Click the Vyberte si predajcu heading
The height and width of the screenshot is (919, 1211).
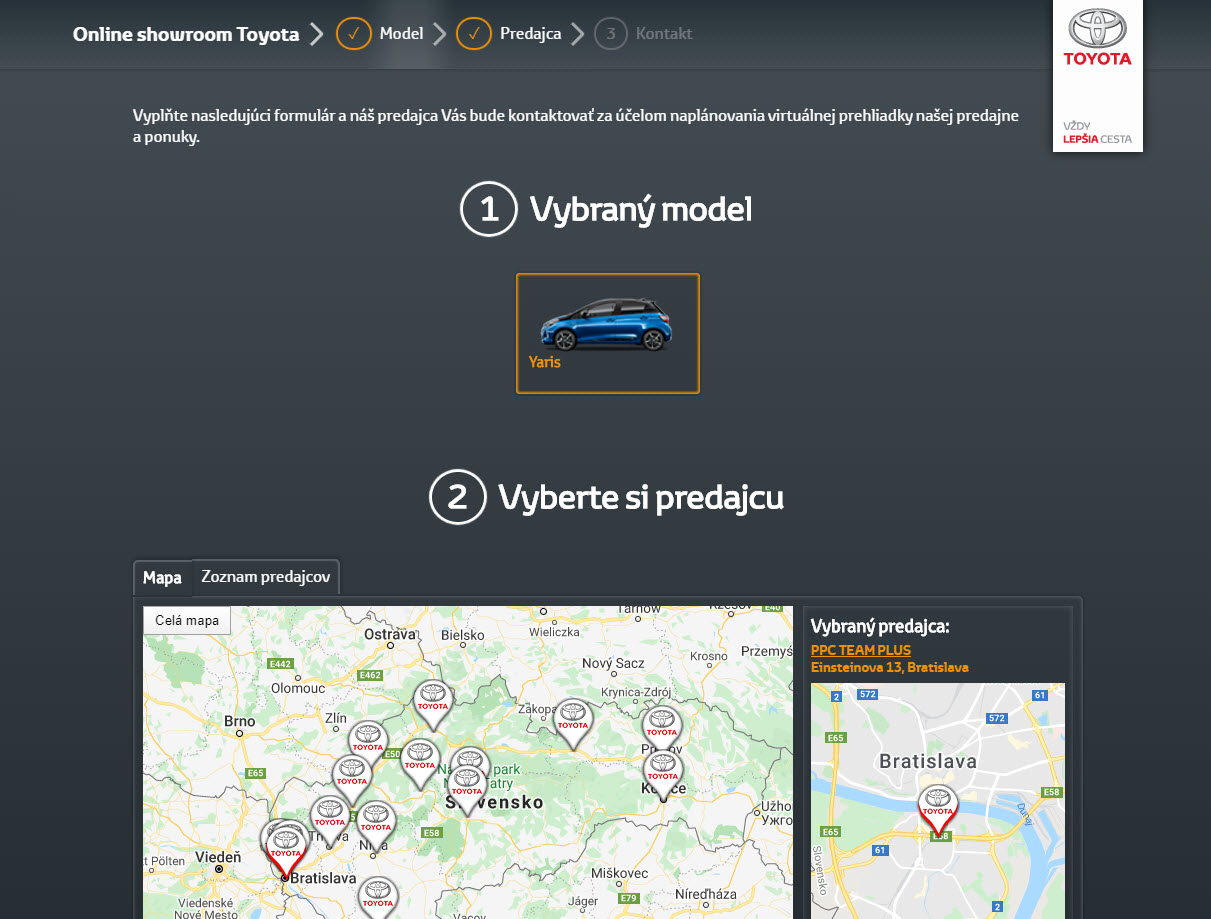641,497
